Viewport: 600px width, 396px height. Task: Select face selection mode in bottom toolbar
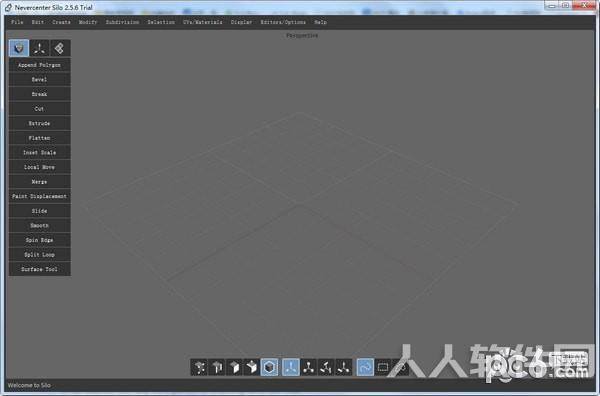tap(235, 367)
